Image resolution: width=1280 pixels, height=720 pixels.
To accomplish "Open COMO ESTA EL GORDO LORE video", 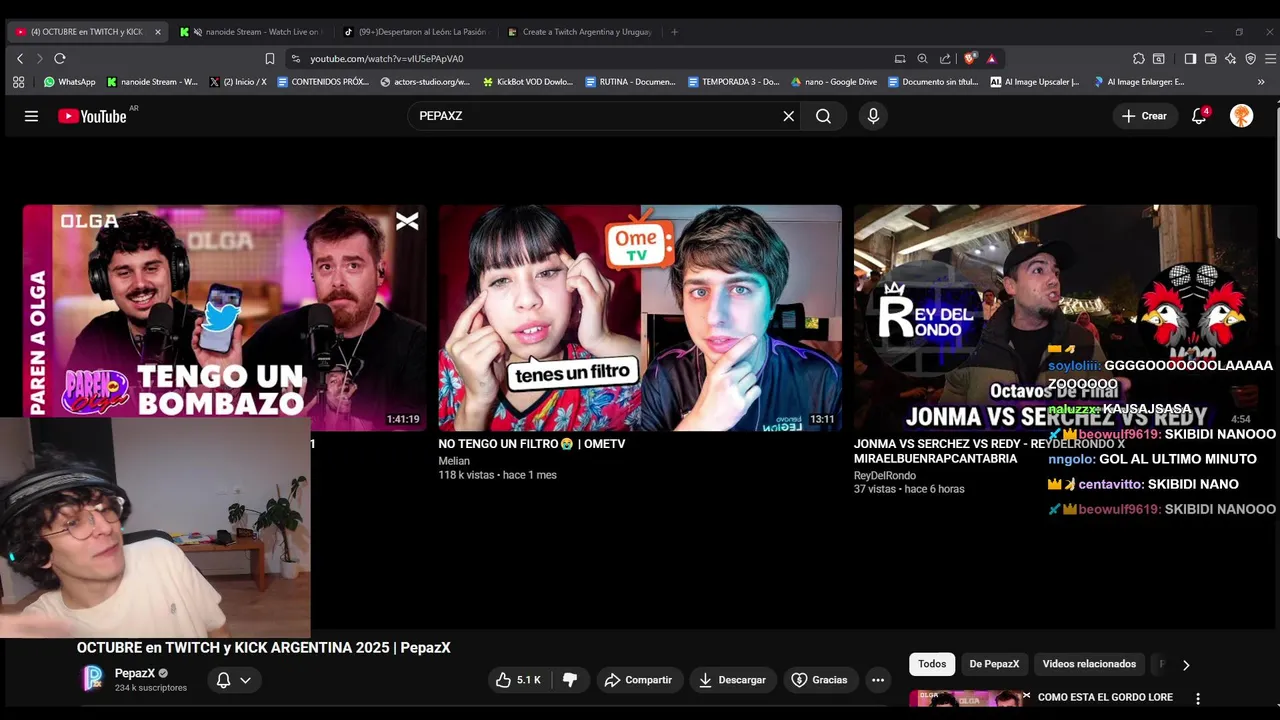I will coord(1105,697).
